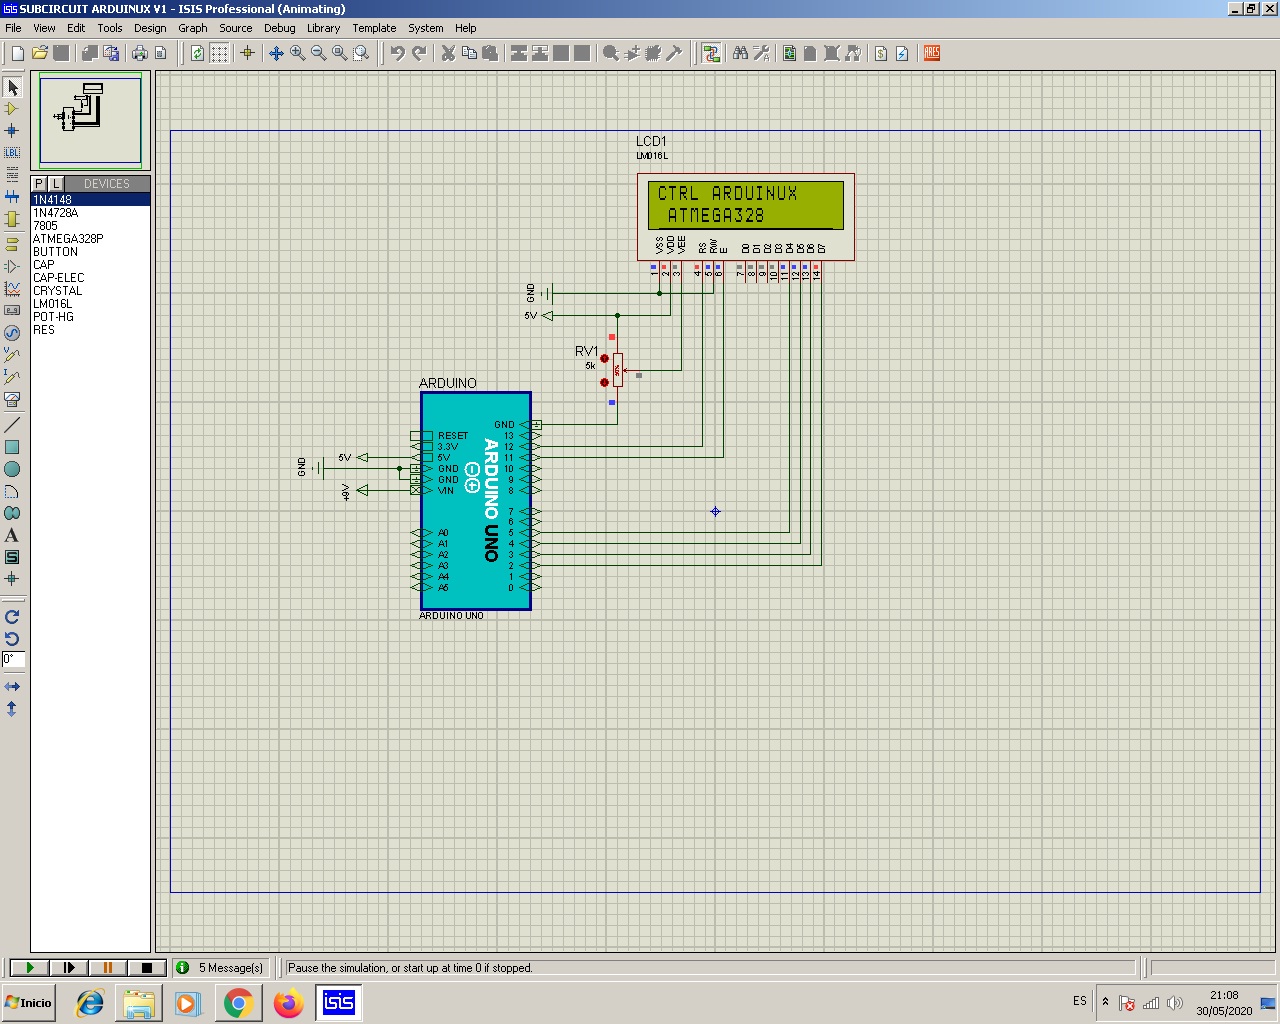Open the Debug menu
Viewport: 1280px width, 1024px height.
click(280, 28)
